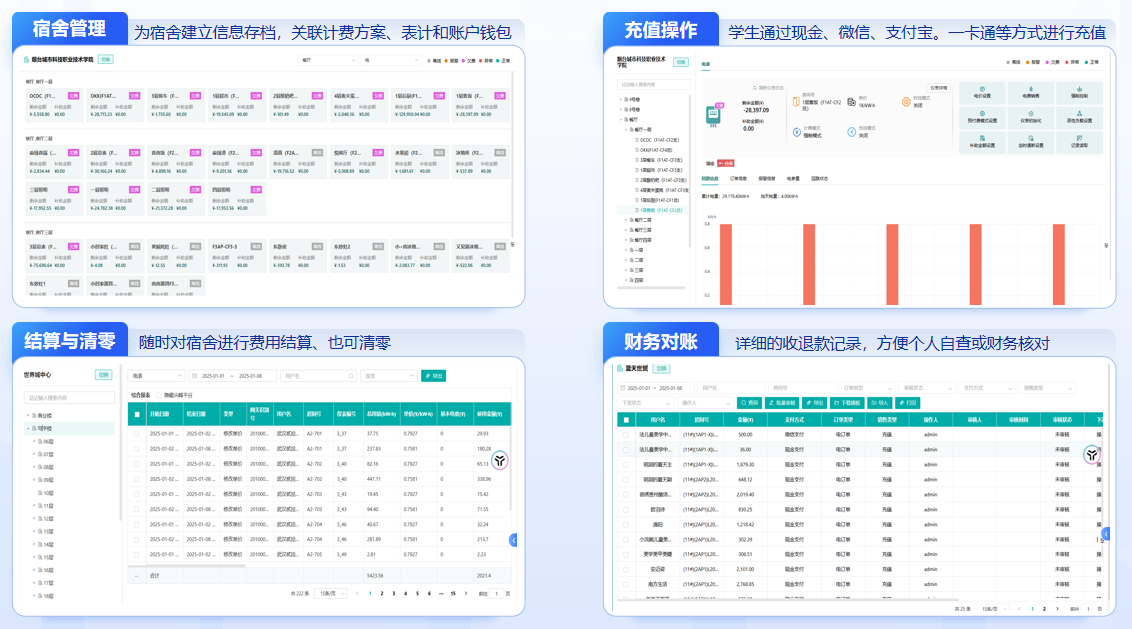Open the 电表 dropdown in settlement panel
This screenshot has height=629, width=1132.
coord(157,376)
